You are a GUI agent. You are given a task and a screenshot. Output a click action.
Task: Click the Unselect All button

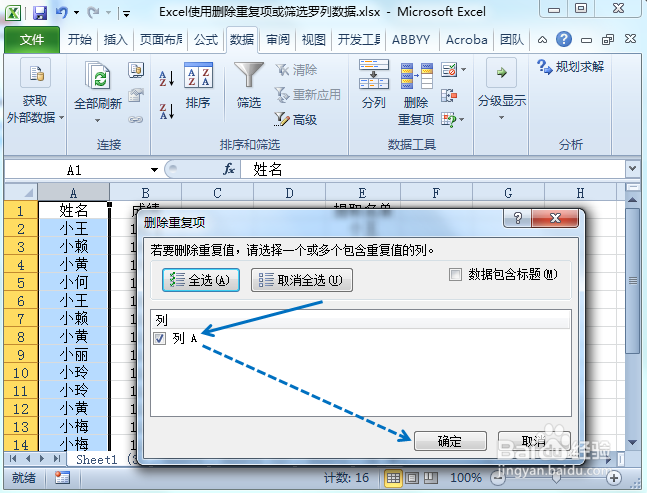click(302, 280)
